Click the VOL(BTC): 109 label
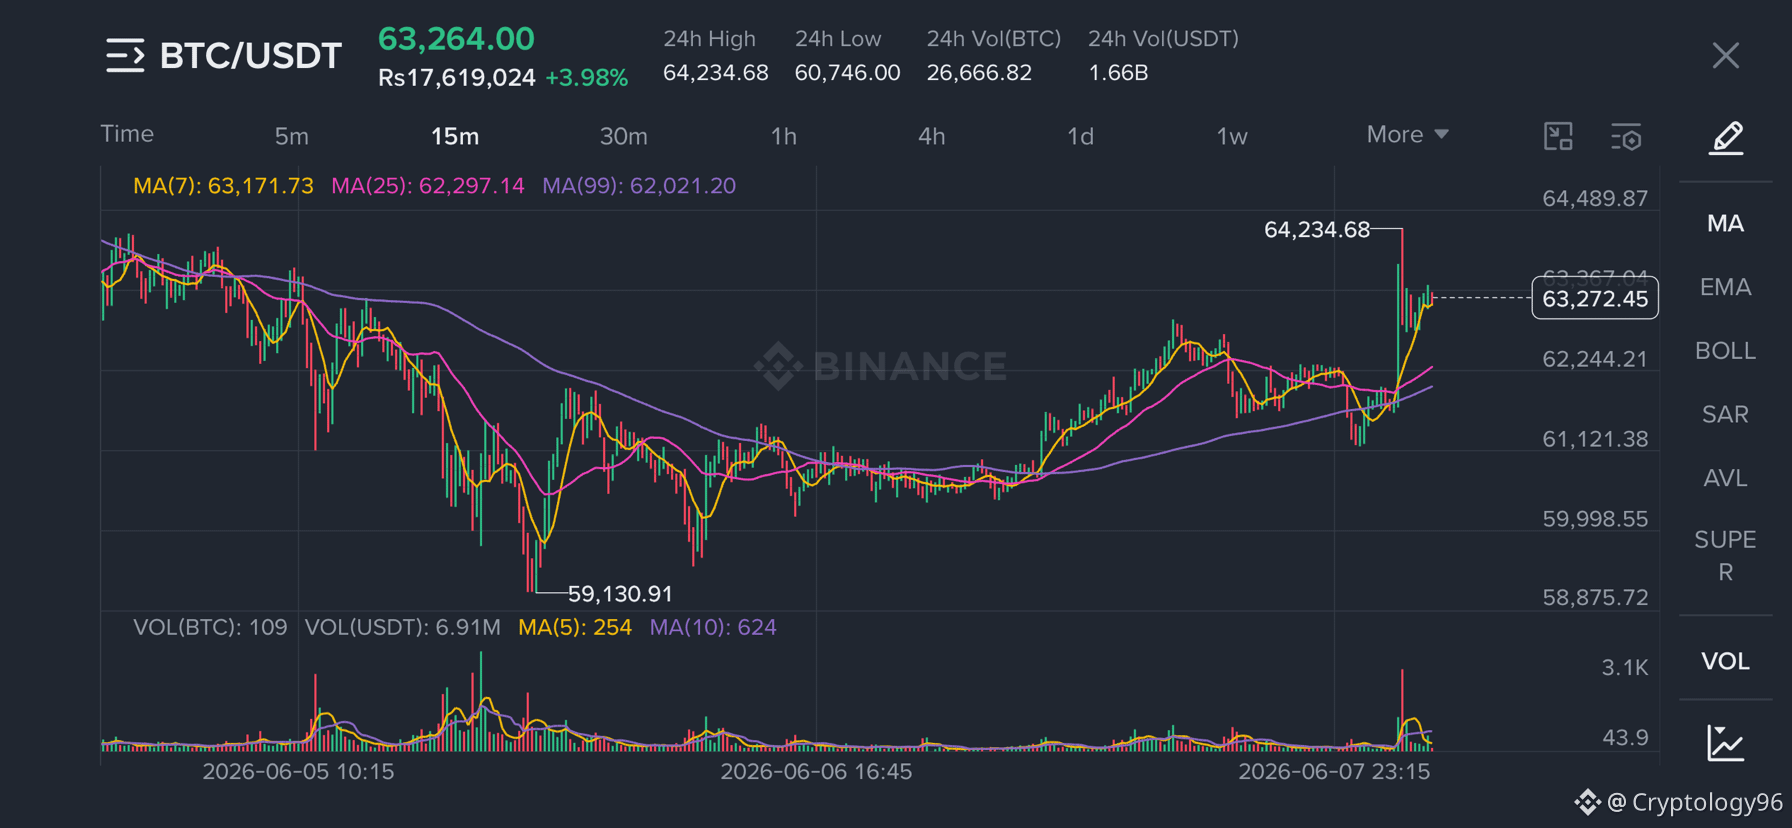Screen dimensions: 1792x828 (x=210, y=628)
